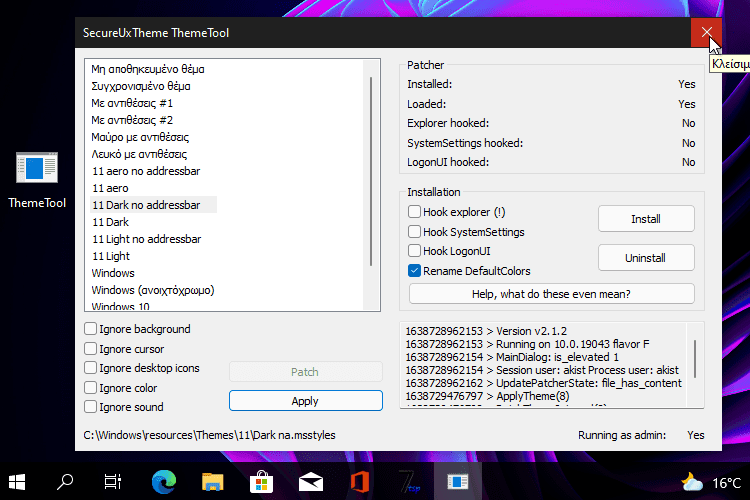Open taskbar search magnifier

click(x=65, y=482)
